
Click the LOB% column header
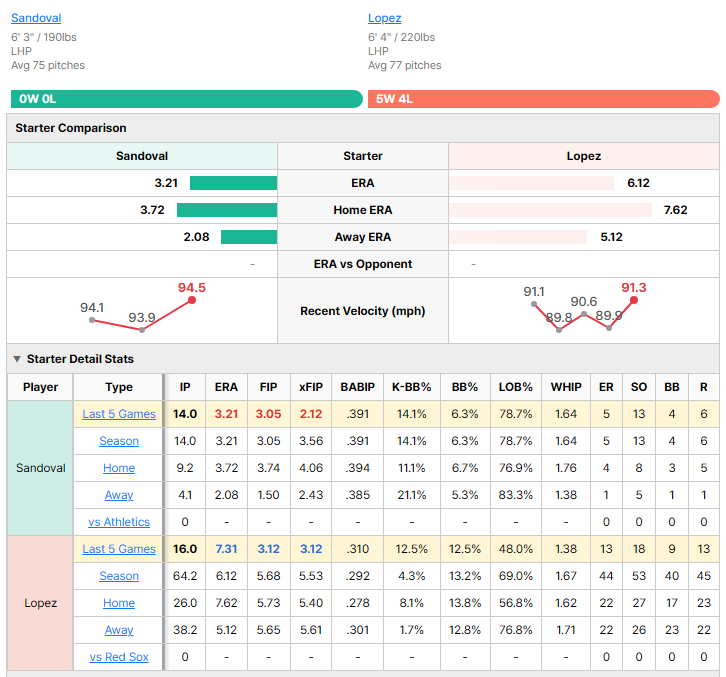click(515, 387)
